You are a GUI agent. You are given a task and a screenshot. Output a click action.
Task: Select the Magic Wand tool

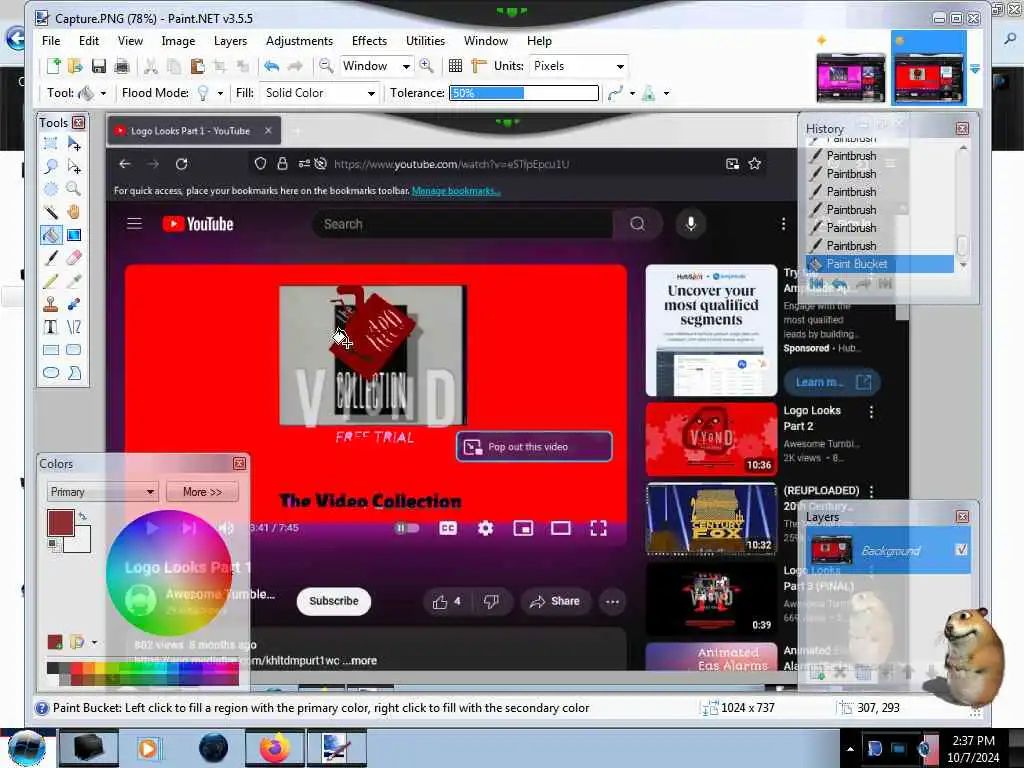pyautogui.click(x=50, y=212)
